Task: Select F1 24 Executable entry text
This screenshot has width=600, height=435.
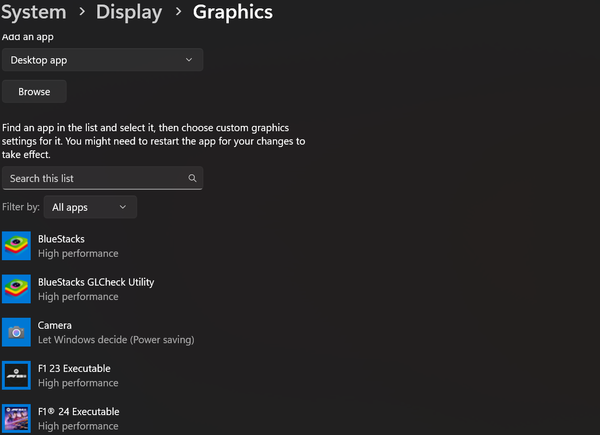Action: pos(78,412)
